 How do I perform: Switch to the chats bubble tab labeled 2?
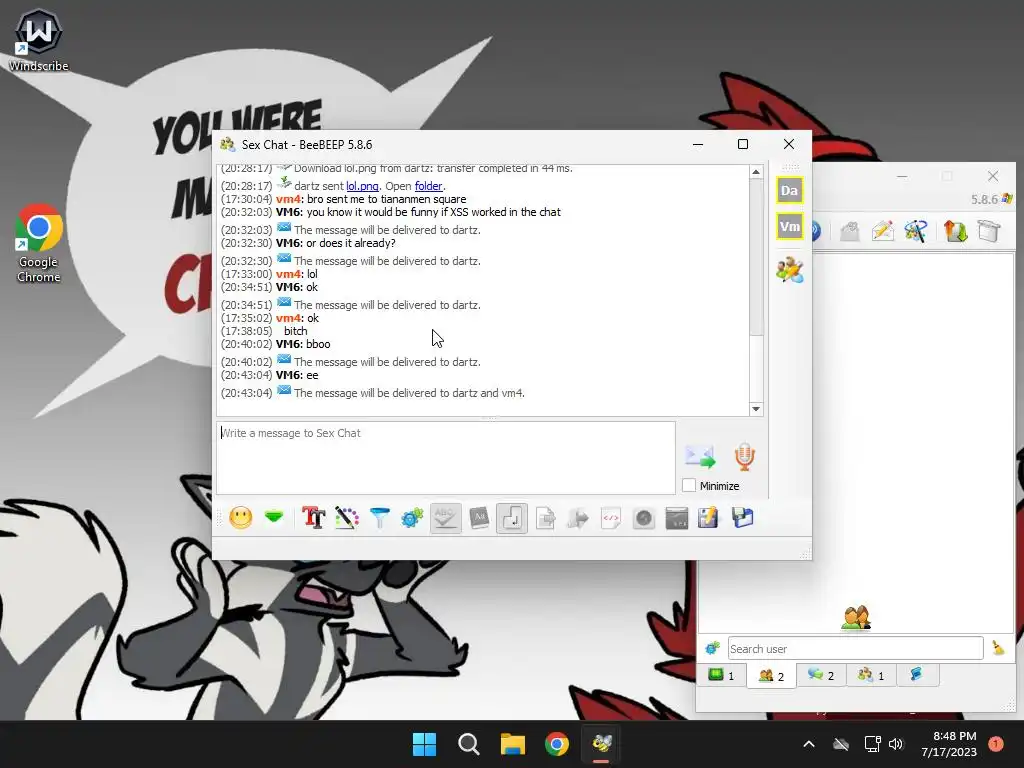[x=821, y=675]
